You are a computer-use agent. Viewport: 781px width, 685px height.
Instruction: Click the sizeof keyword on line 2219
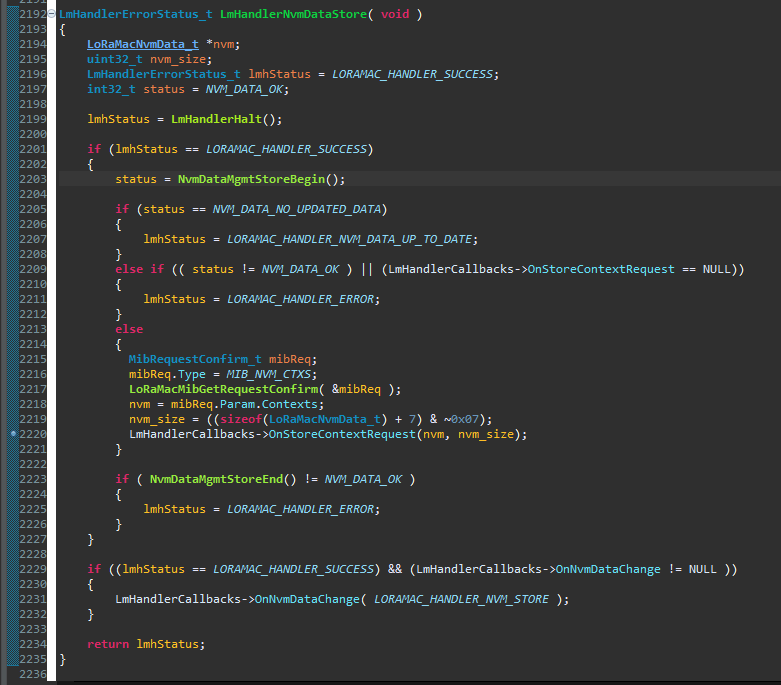[x=241, y=419]
